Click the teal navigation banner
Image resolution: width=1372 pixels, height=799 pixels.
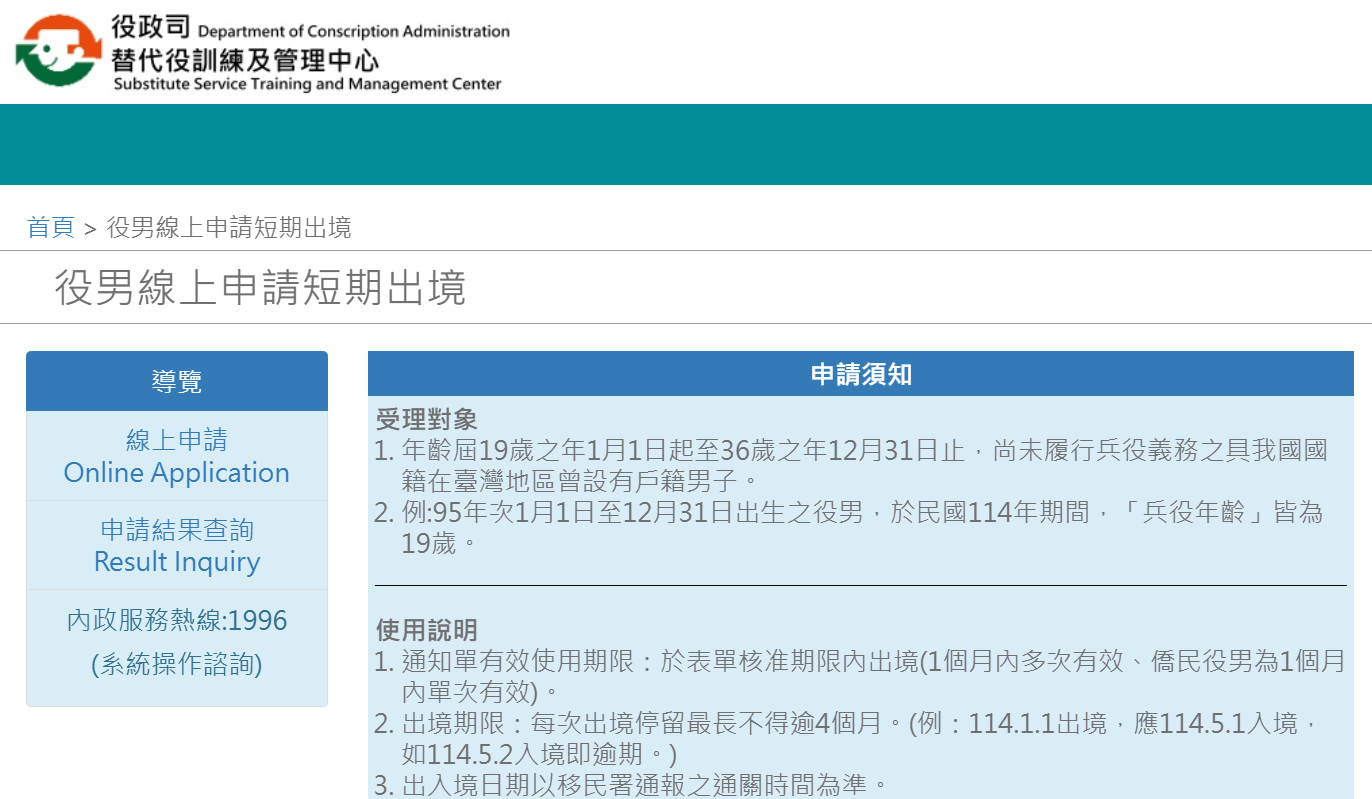click(x=686, y=144)
